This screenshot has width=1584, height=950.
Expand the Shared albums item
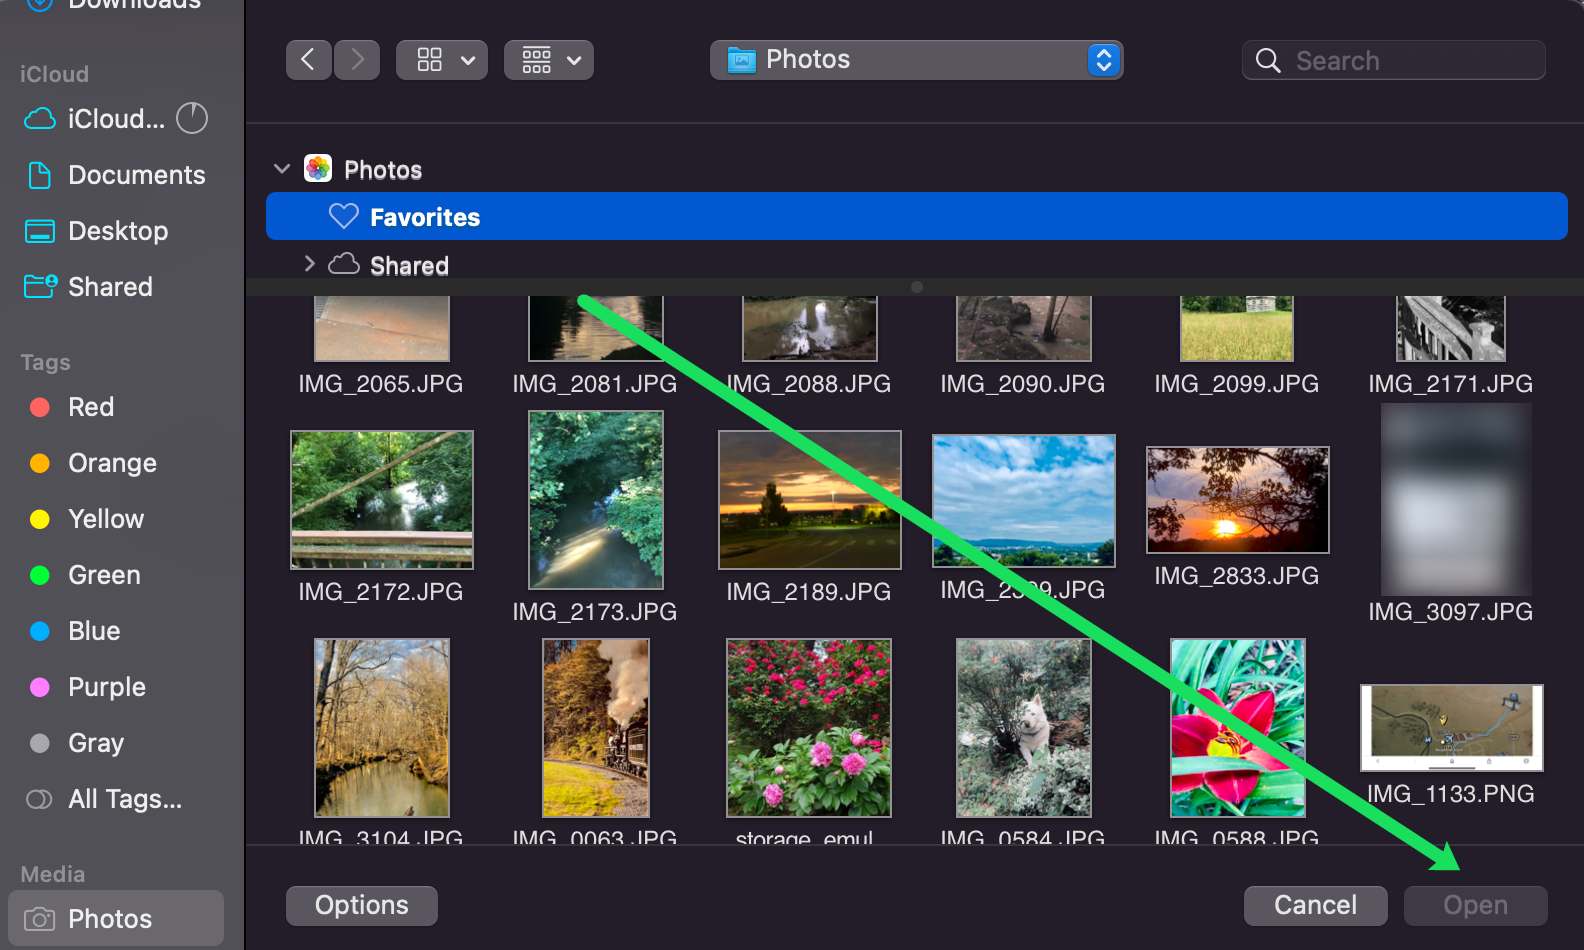(x=309, y=264)
